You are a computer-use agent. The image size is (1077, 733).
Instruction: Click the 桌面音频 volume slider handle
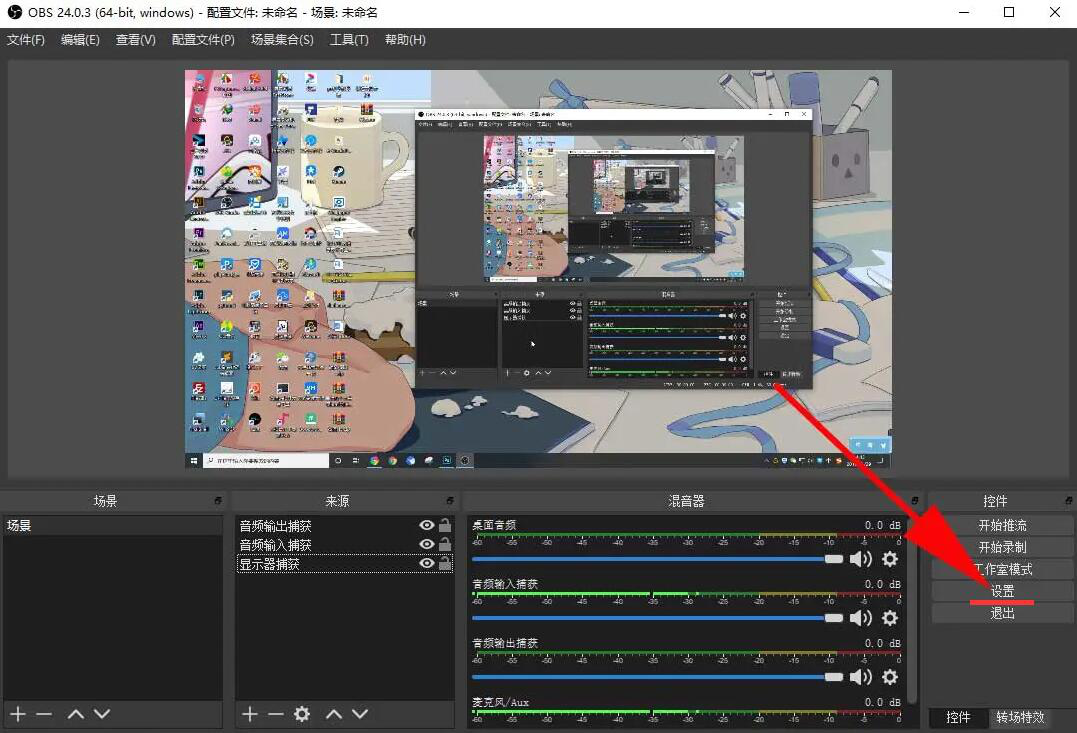click(834, 559)
